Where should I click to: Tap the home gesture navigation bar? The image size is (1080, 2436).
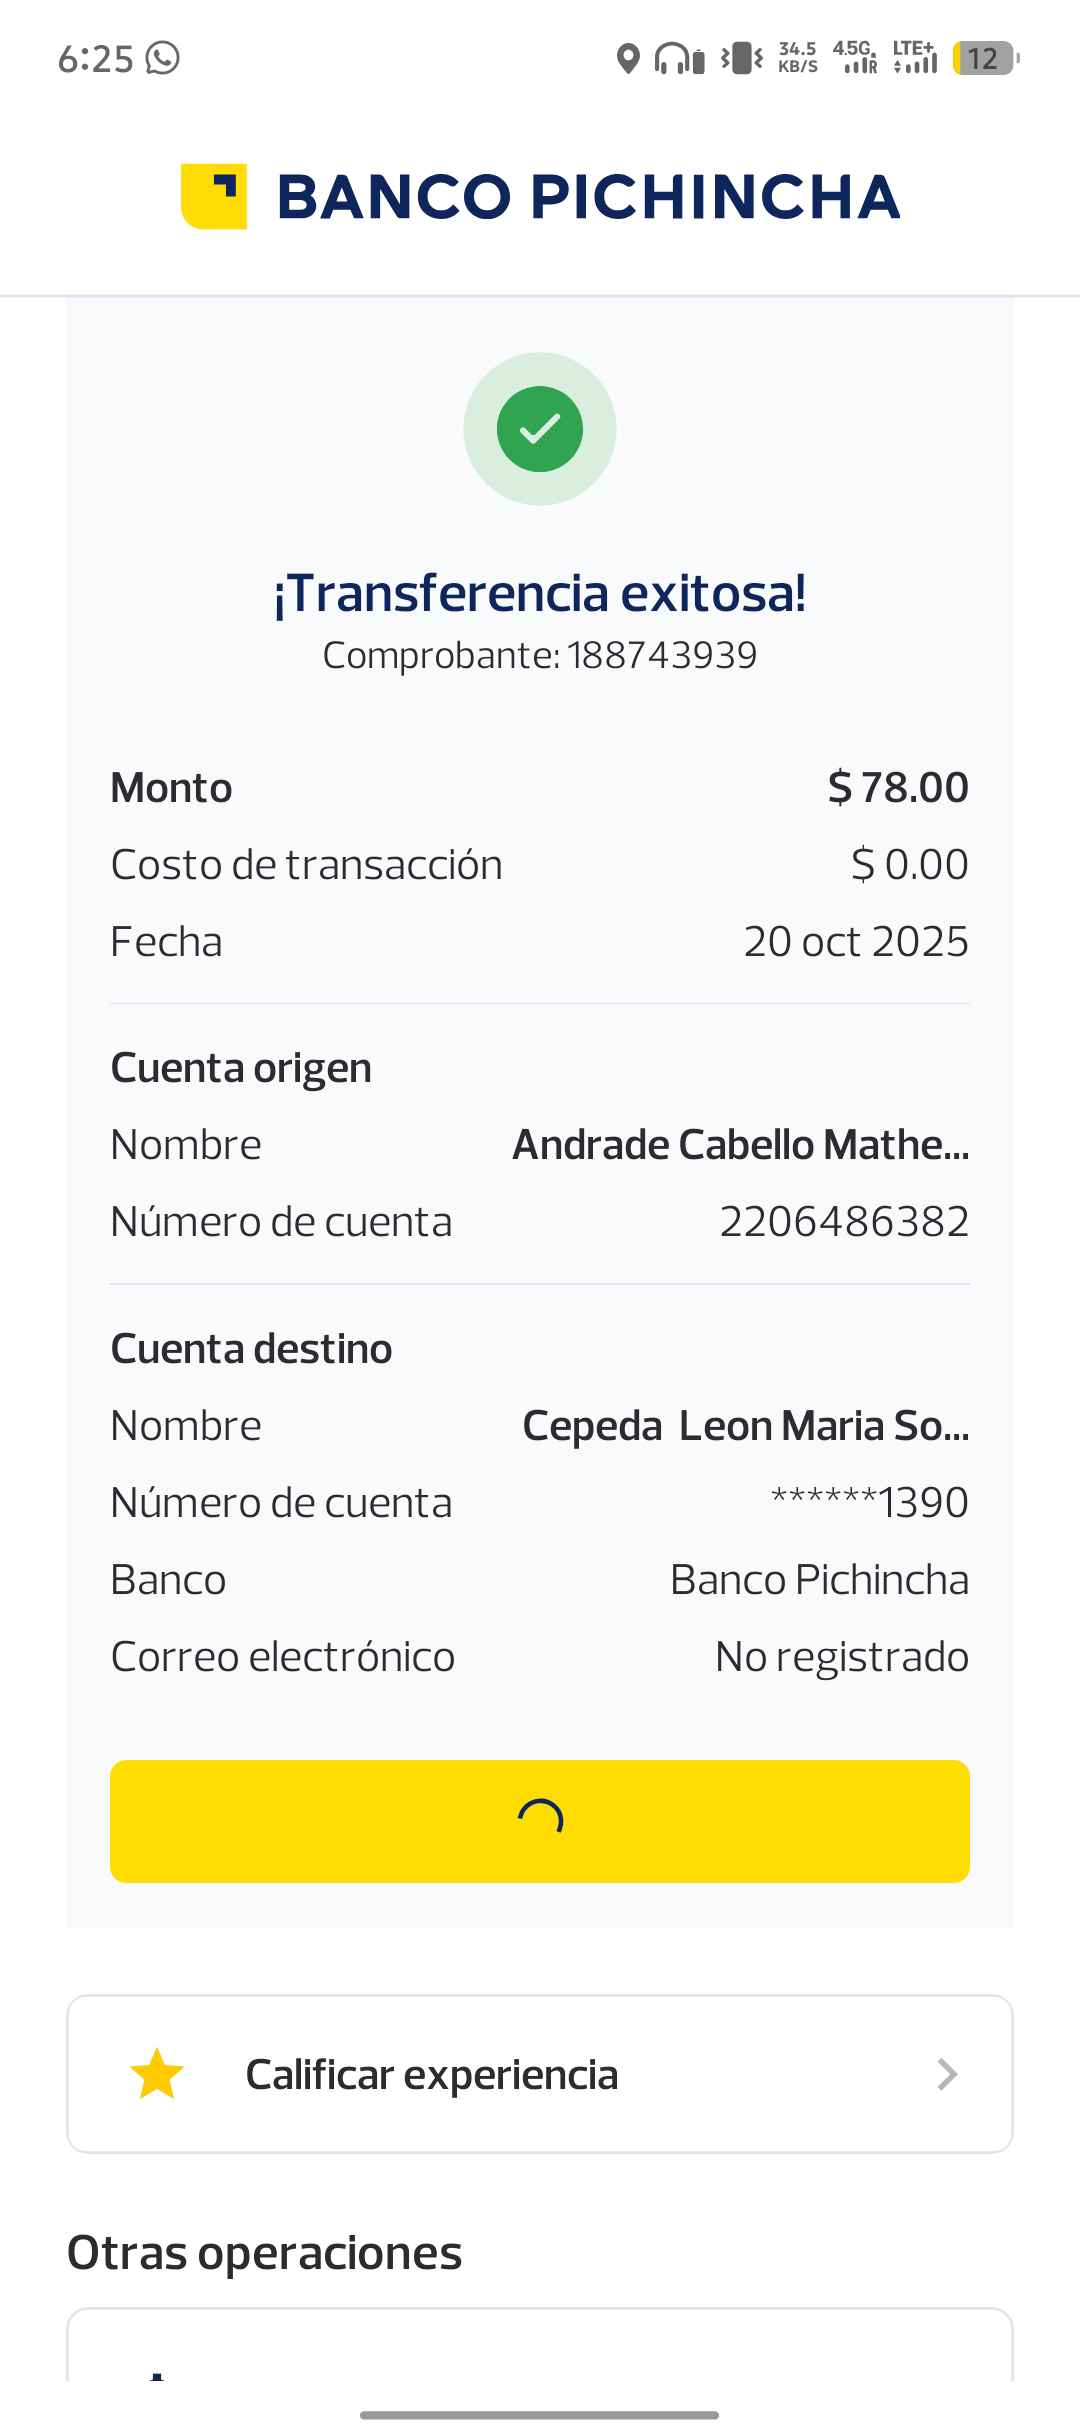click(x=540, y=2414)
